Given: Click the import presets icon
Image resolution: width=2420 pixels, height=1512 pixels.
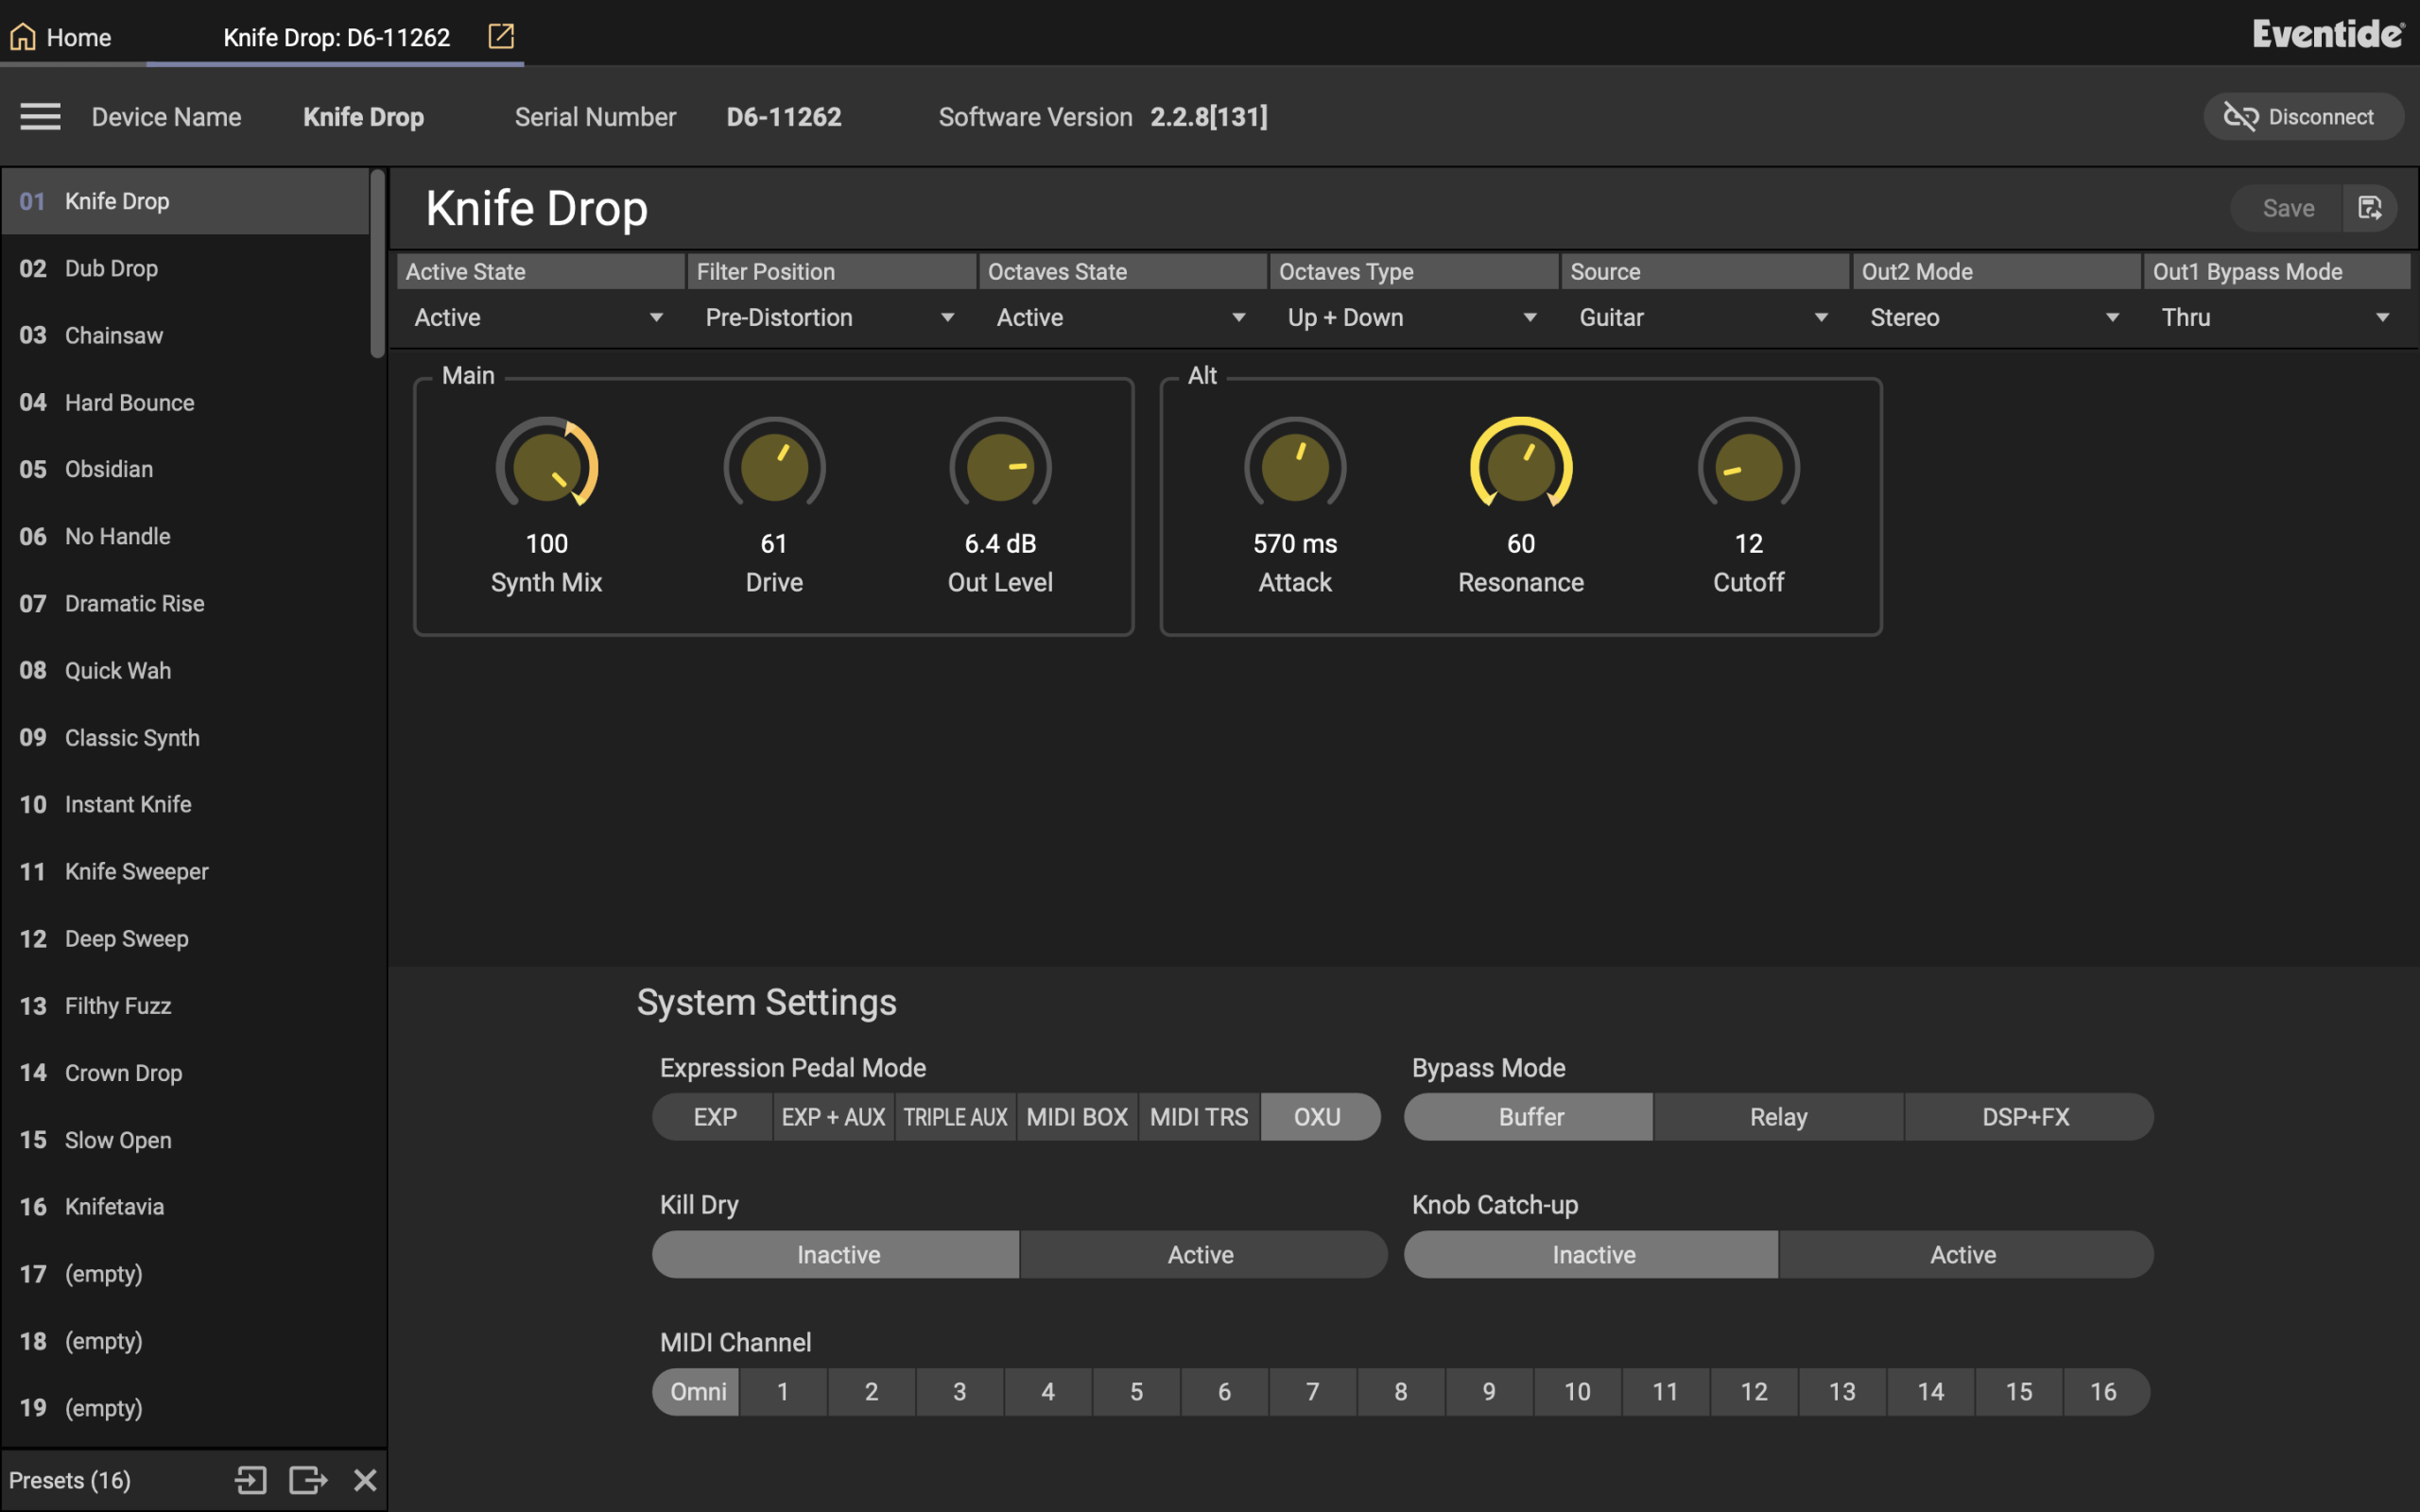Looking at the screenshot, I should point(251,1480).
